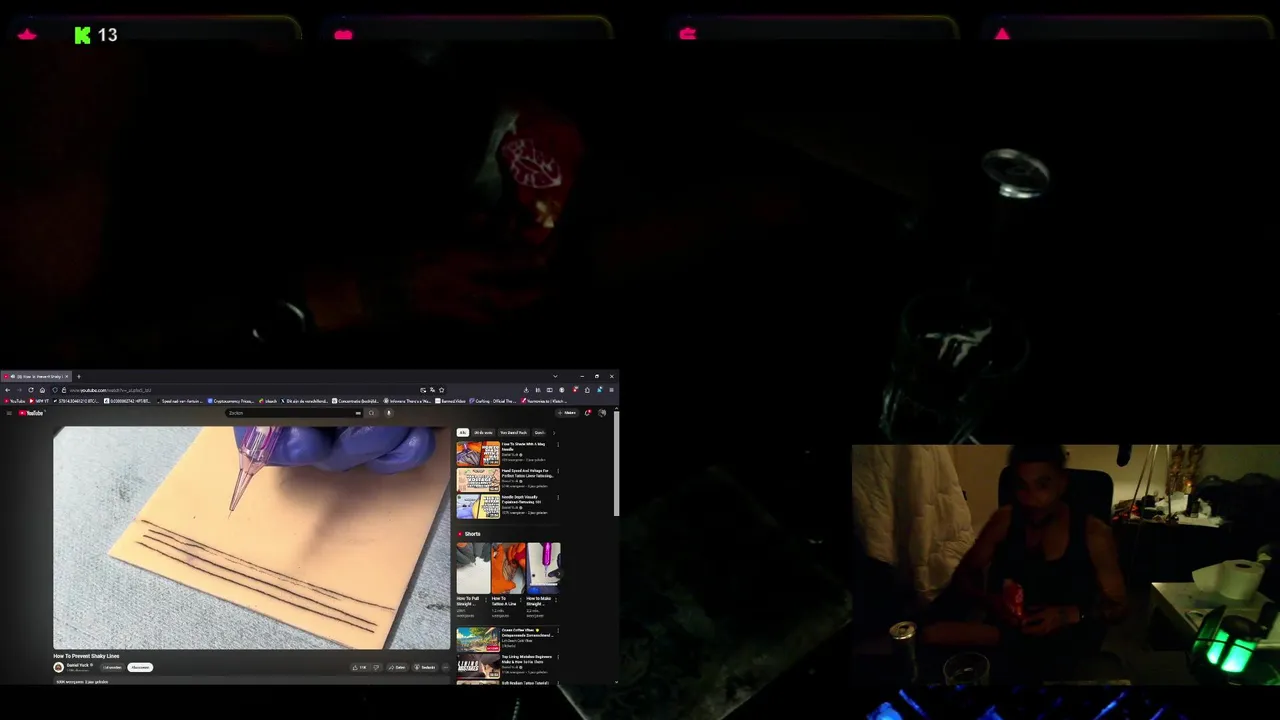Open the Ocean Coffee Vibes thumbnail
The image size is (1280, 720).
tap(478, 639)
